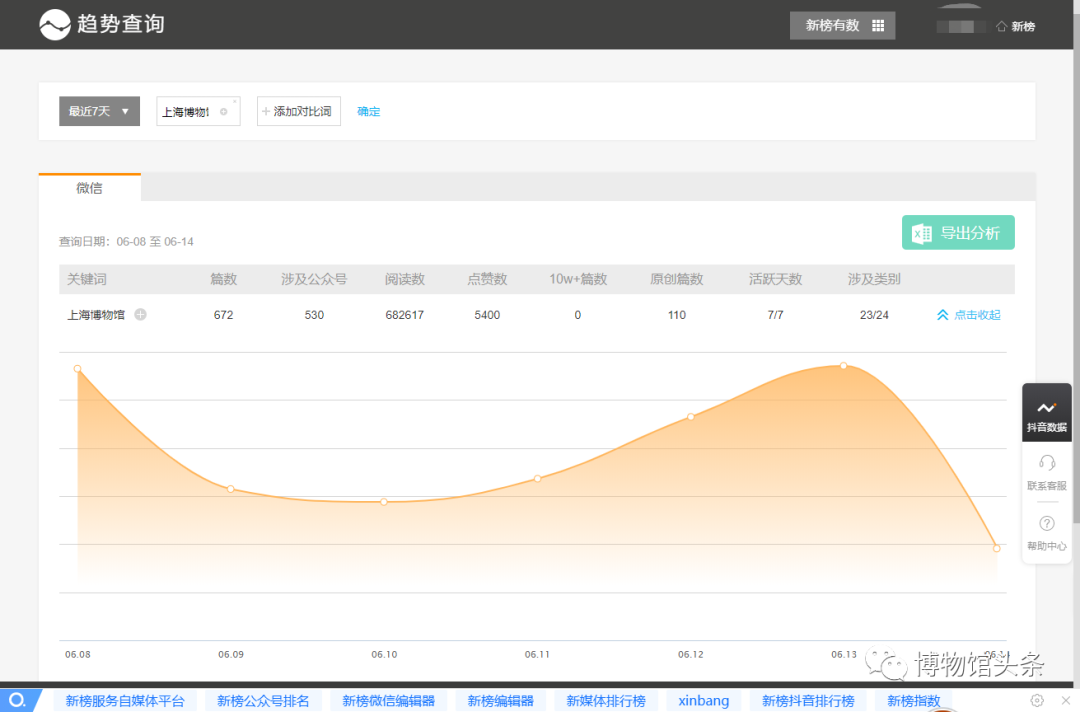The image size is (1080, 712).
Task: Click the 涉及公众号 column header
Action: click(x=314, y=279)
